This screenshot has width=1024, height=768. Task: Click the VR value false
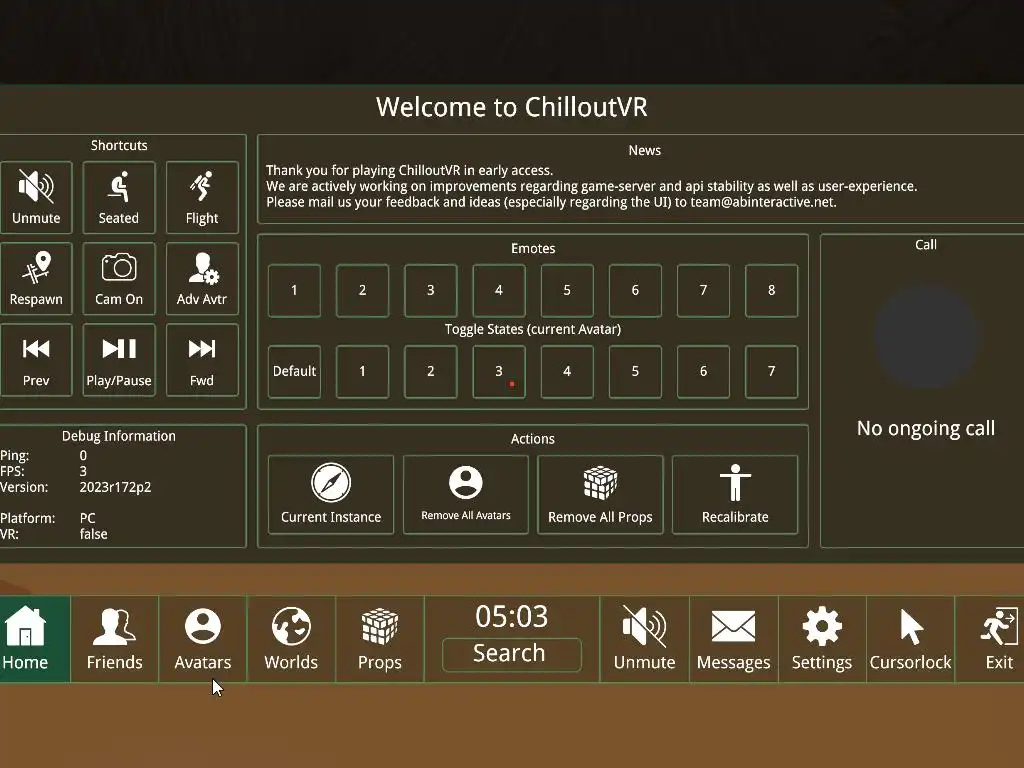93,534
